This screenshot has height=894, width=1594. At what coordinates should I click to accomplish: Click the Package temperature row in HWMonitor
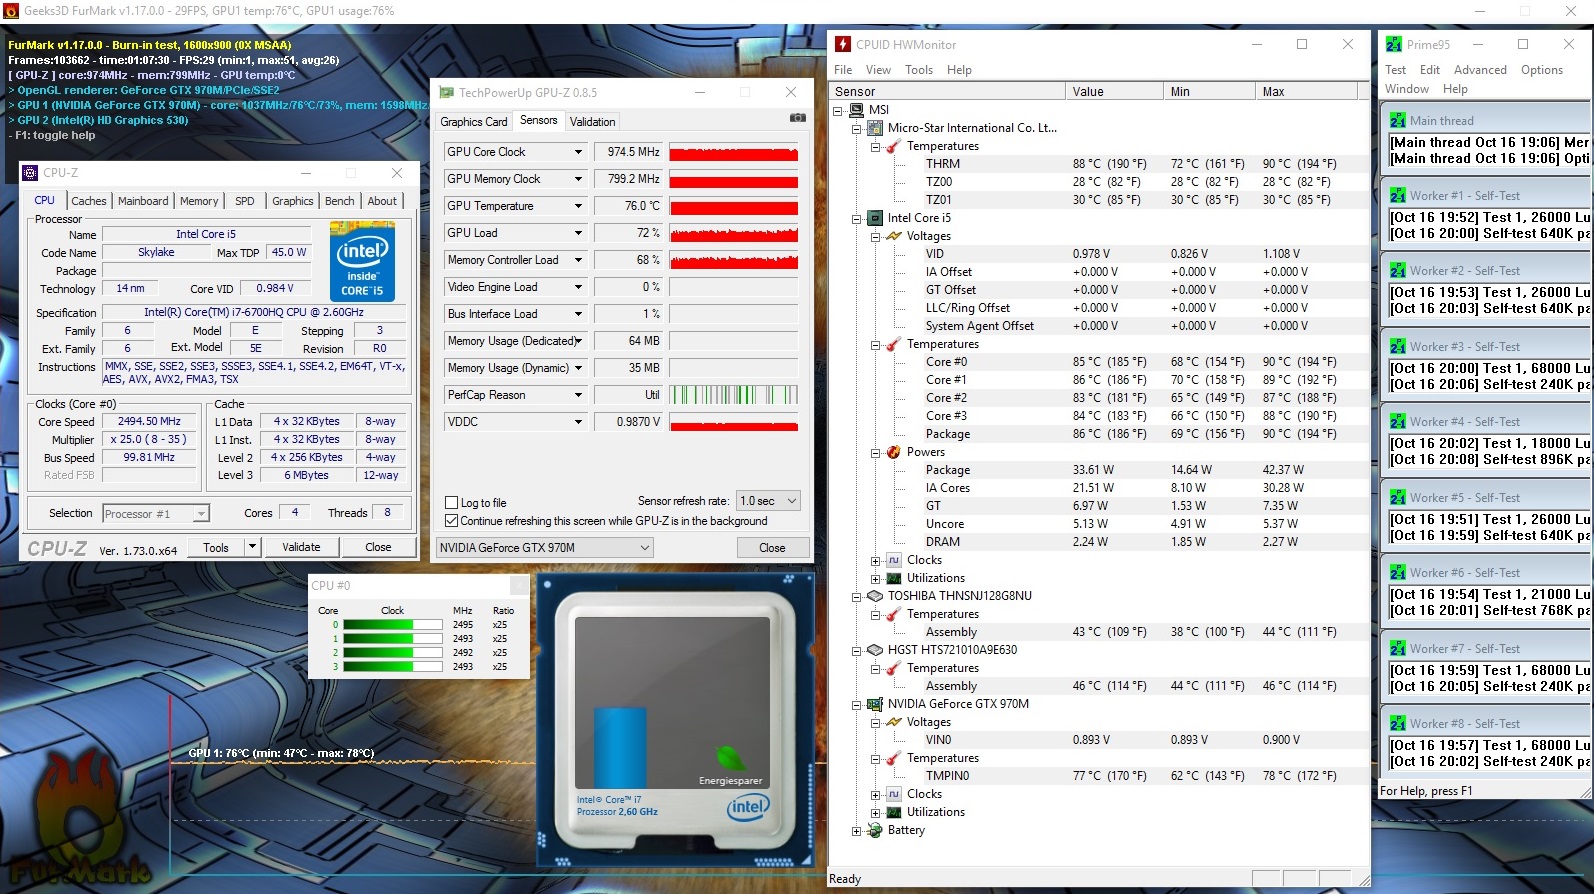coord(1095,434)
